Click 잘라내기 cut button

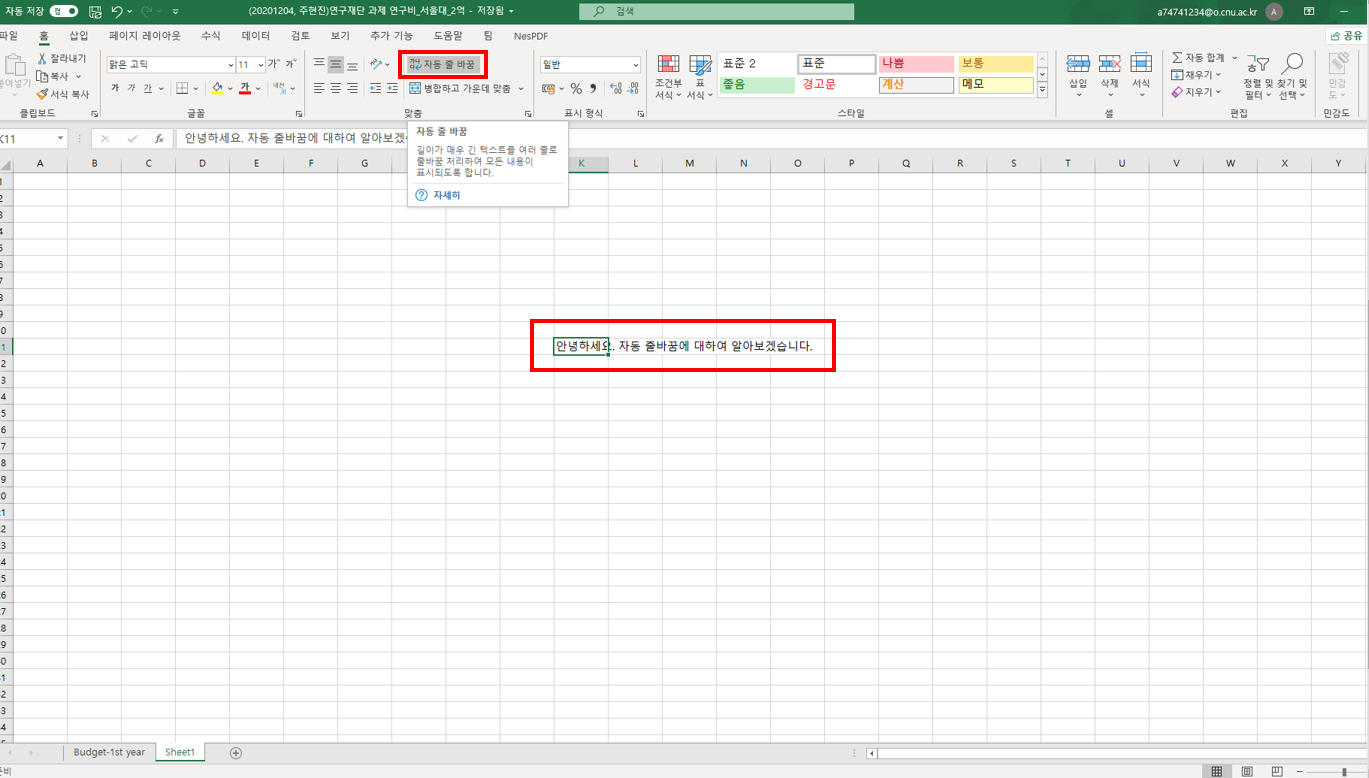(61, 59)
